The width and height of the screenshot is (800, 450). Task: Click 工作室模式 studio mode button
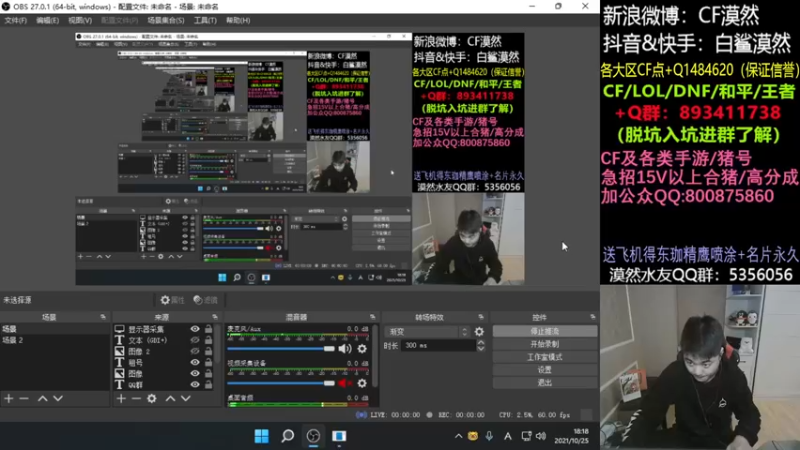544,357
